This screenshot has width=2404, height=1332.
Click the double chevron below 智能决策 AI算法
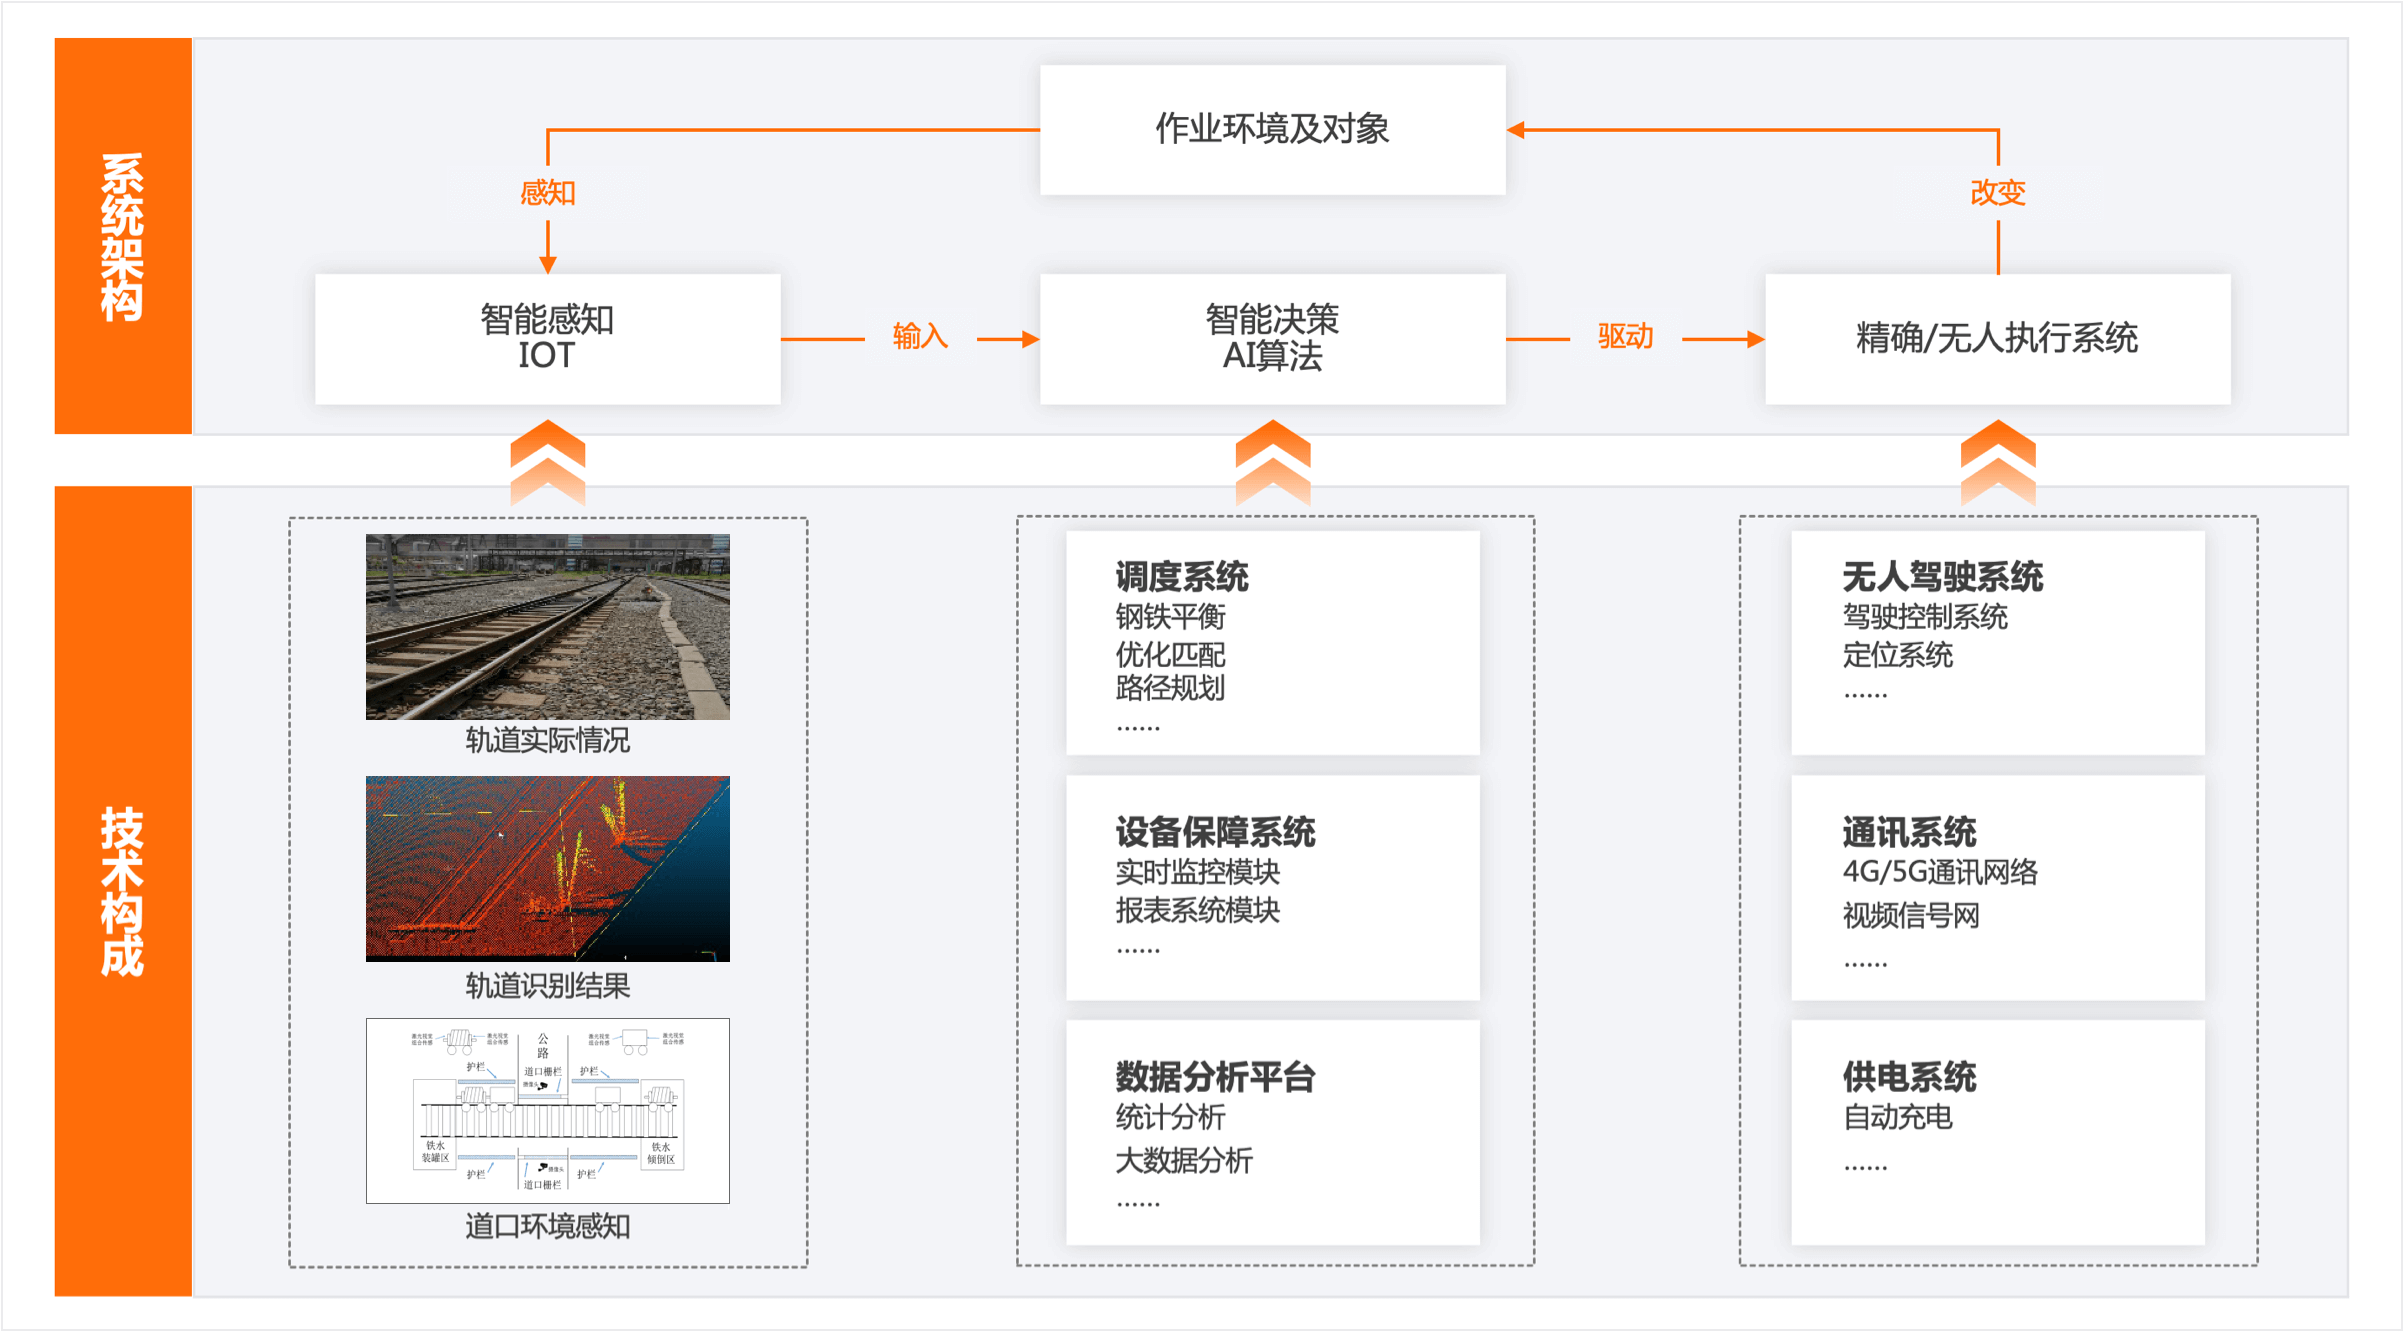(1272, 463)
